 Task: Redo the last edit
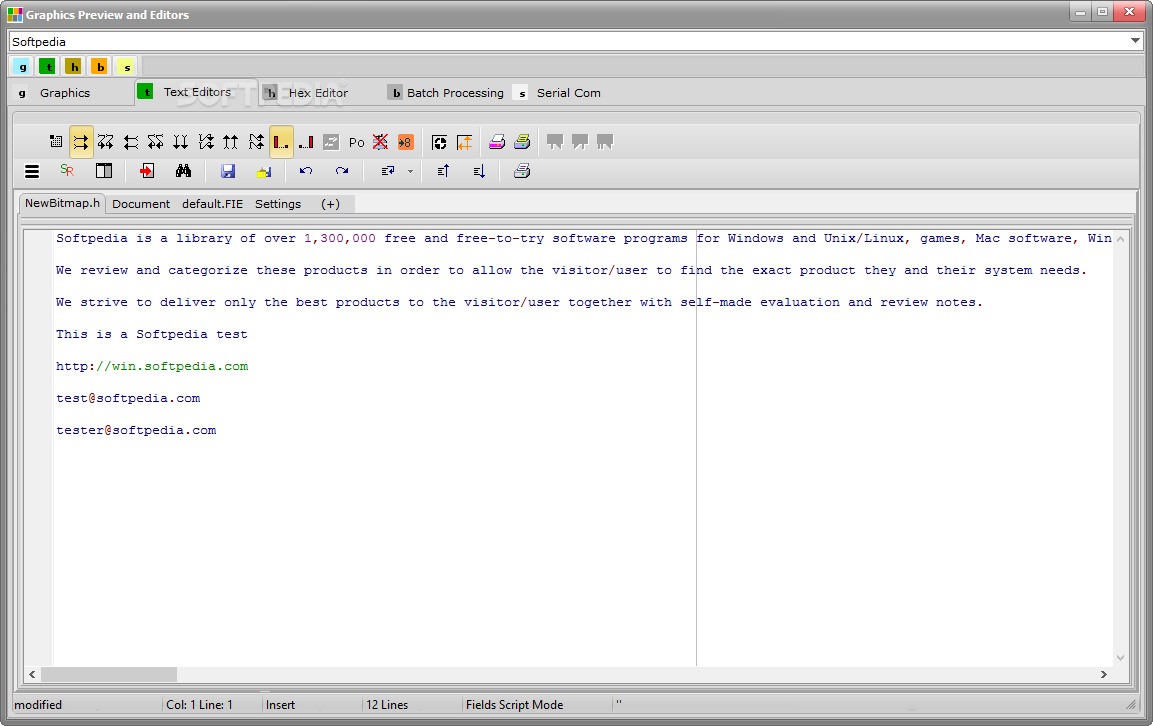[342, 171]
